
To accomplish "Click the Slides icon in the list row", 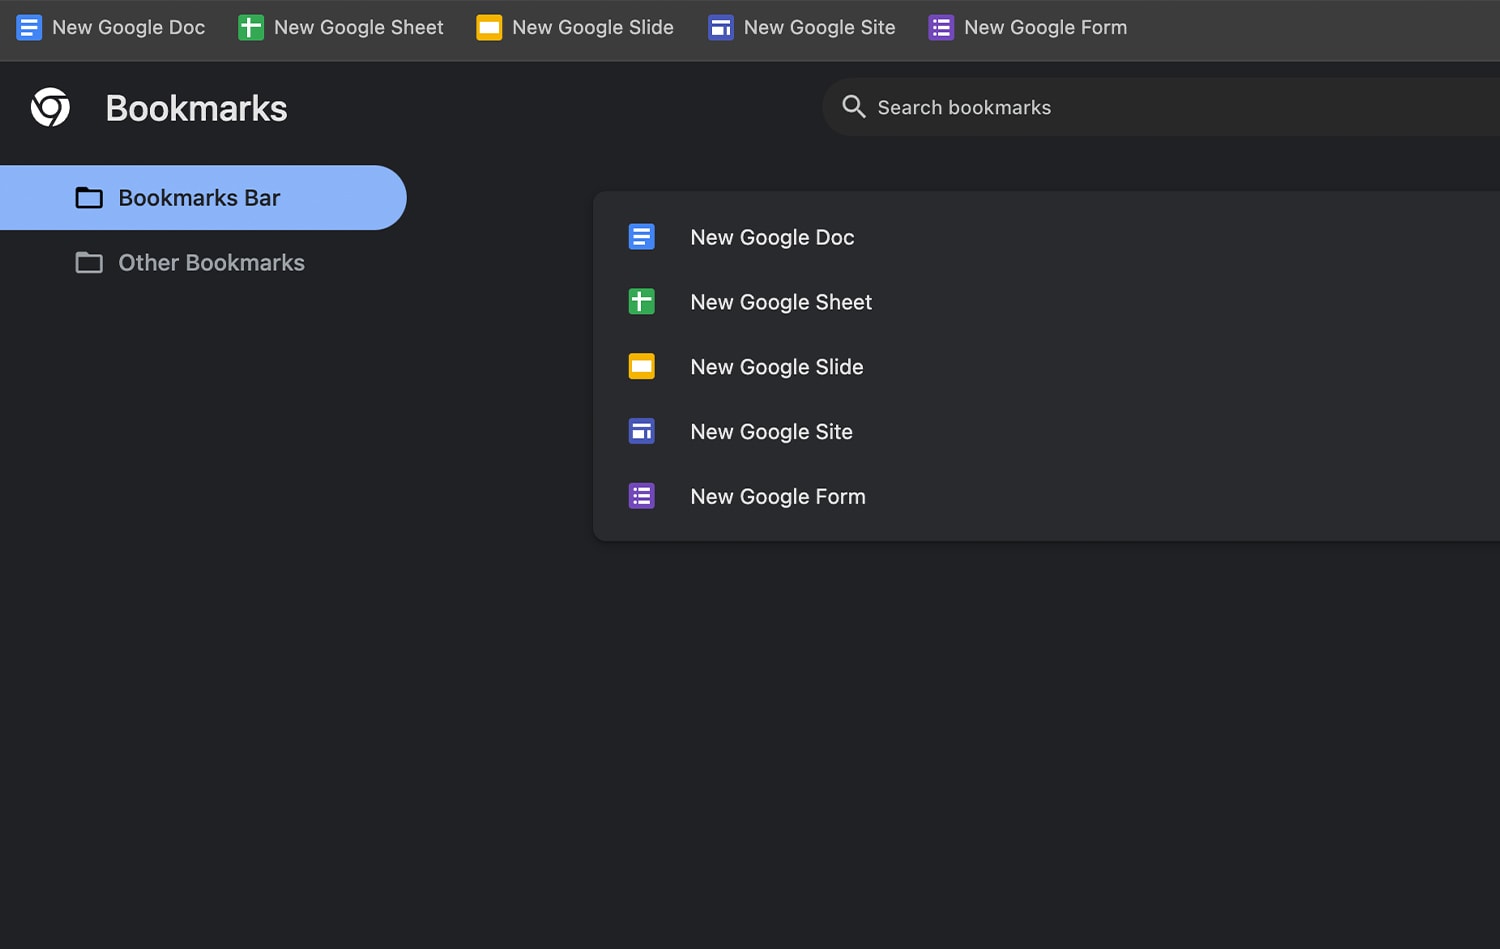I will (x=642, y=366).
